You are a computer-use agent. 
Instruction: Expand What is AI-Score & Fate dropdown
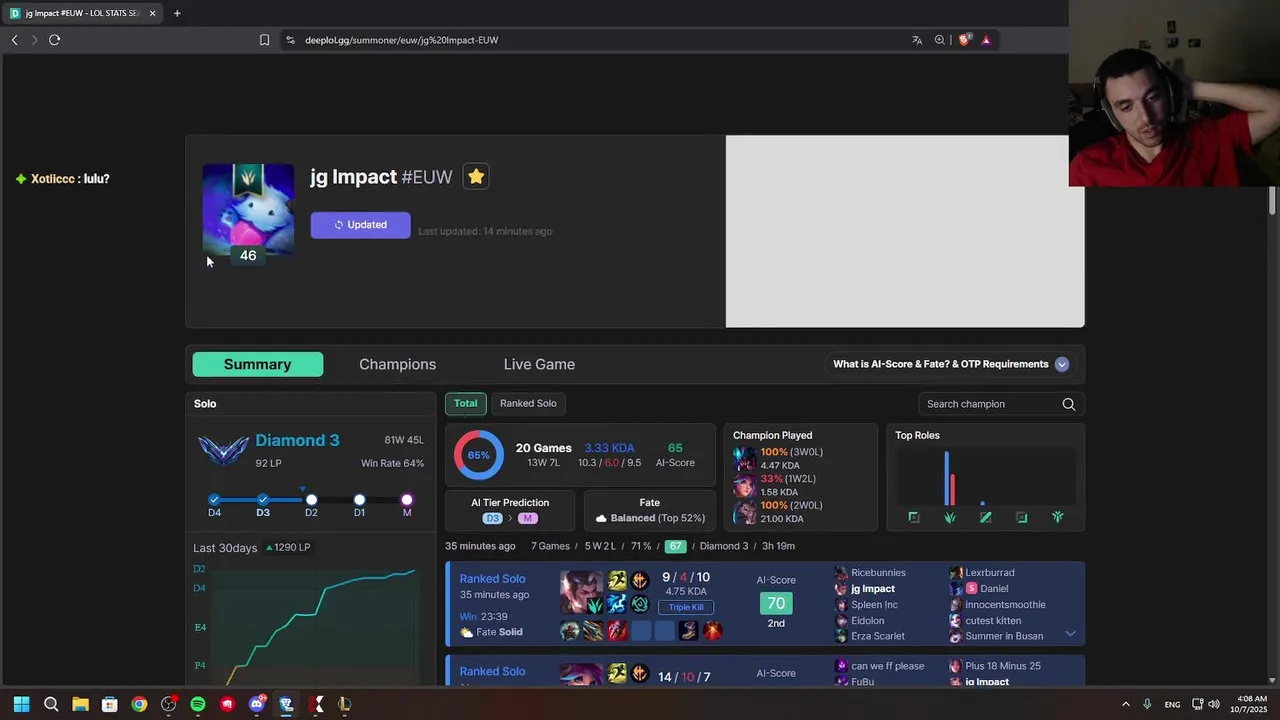point(1062,364)
